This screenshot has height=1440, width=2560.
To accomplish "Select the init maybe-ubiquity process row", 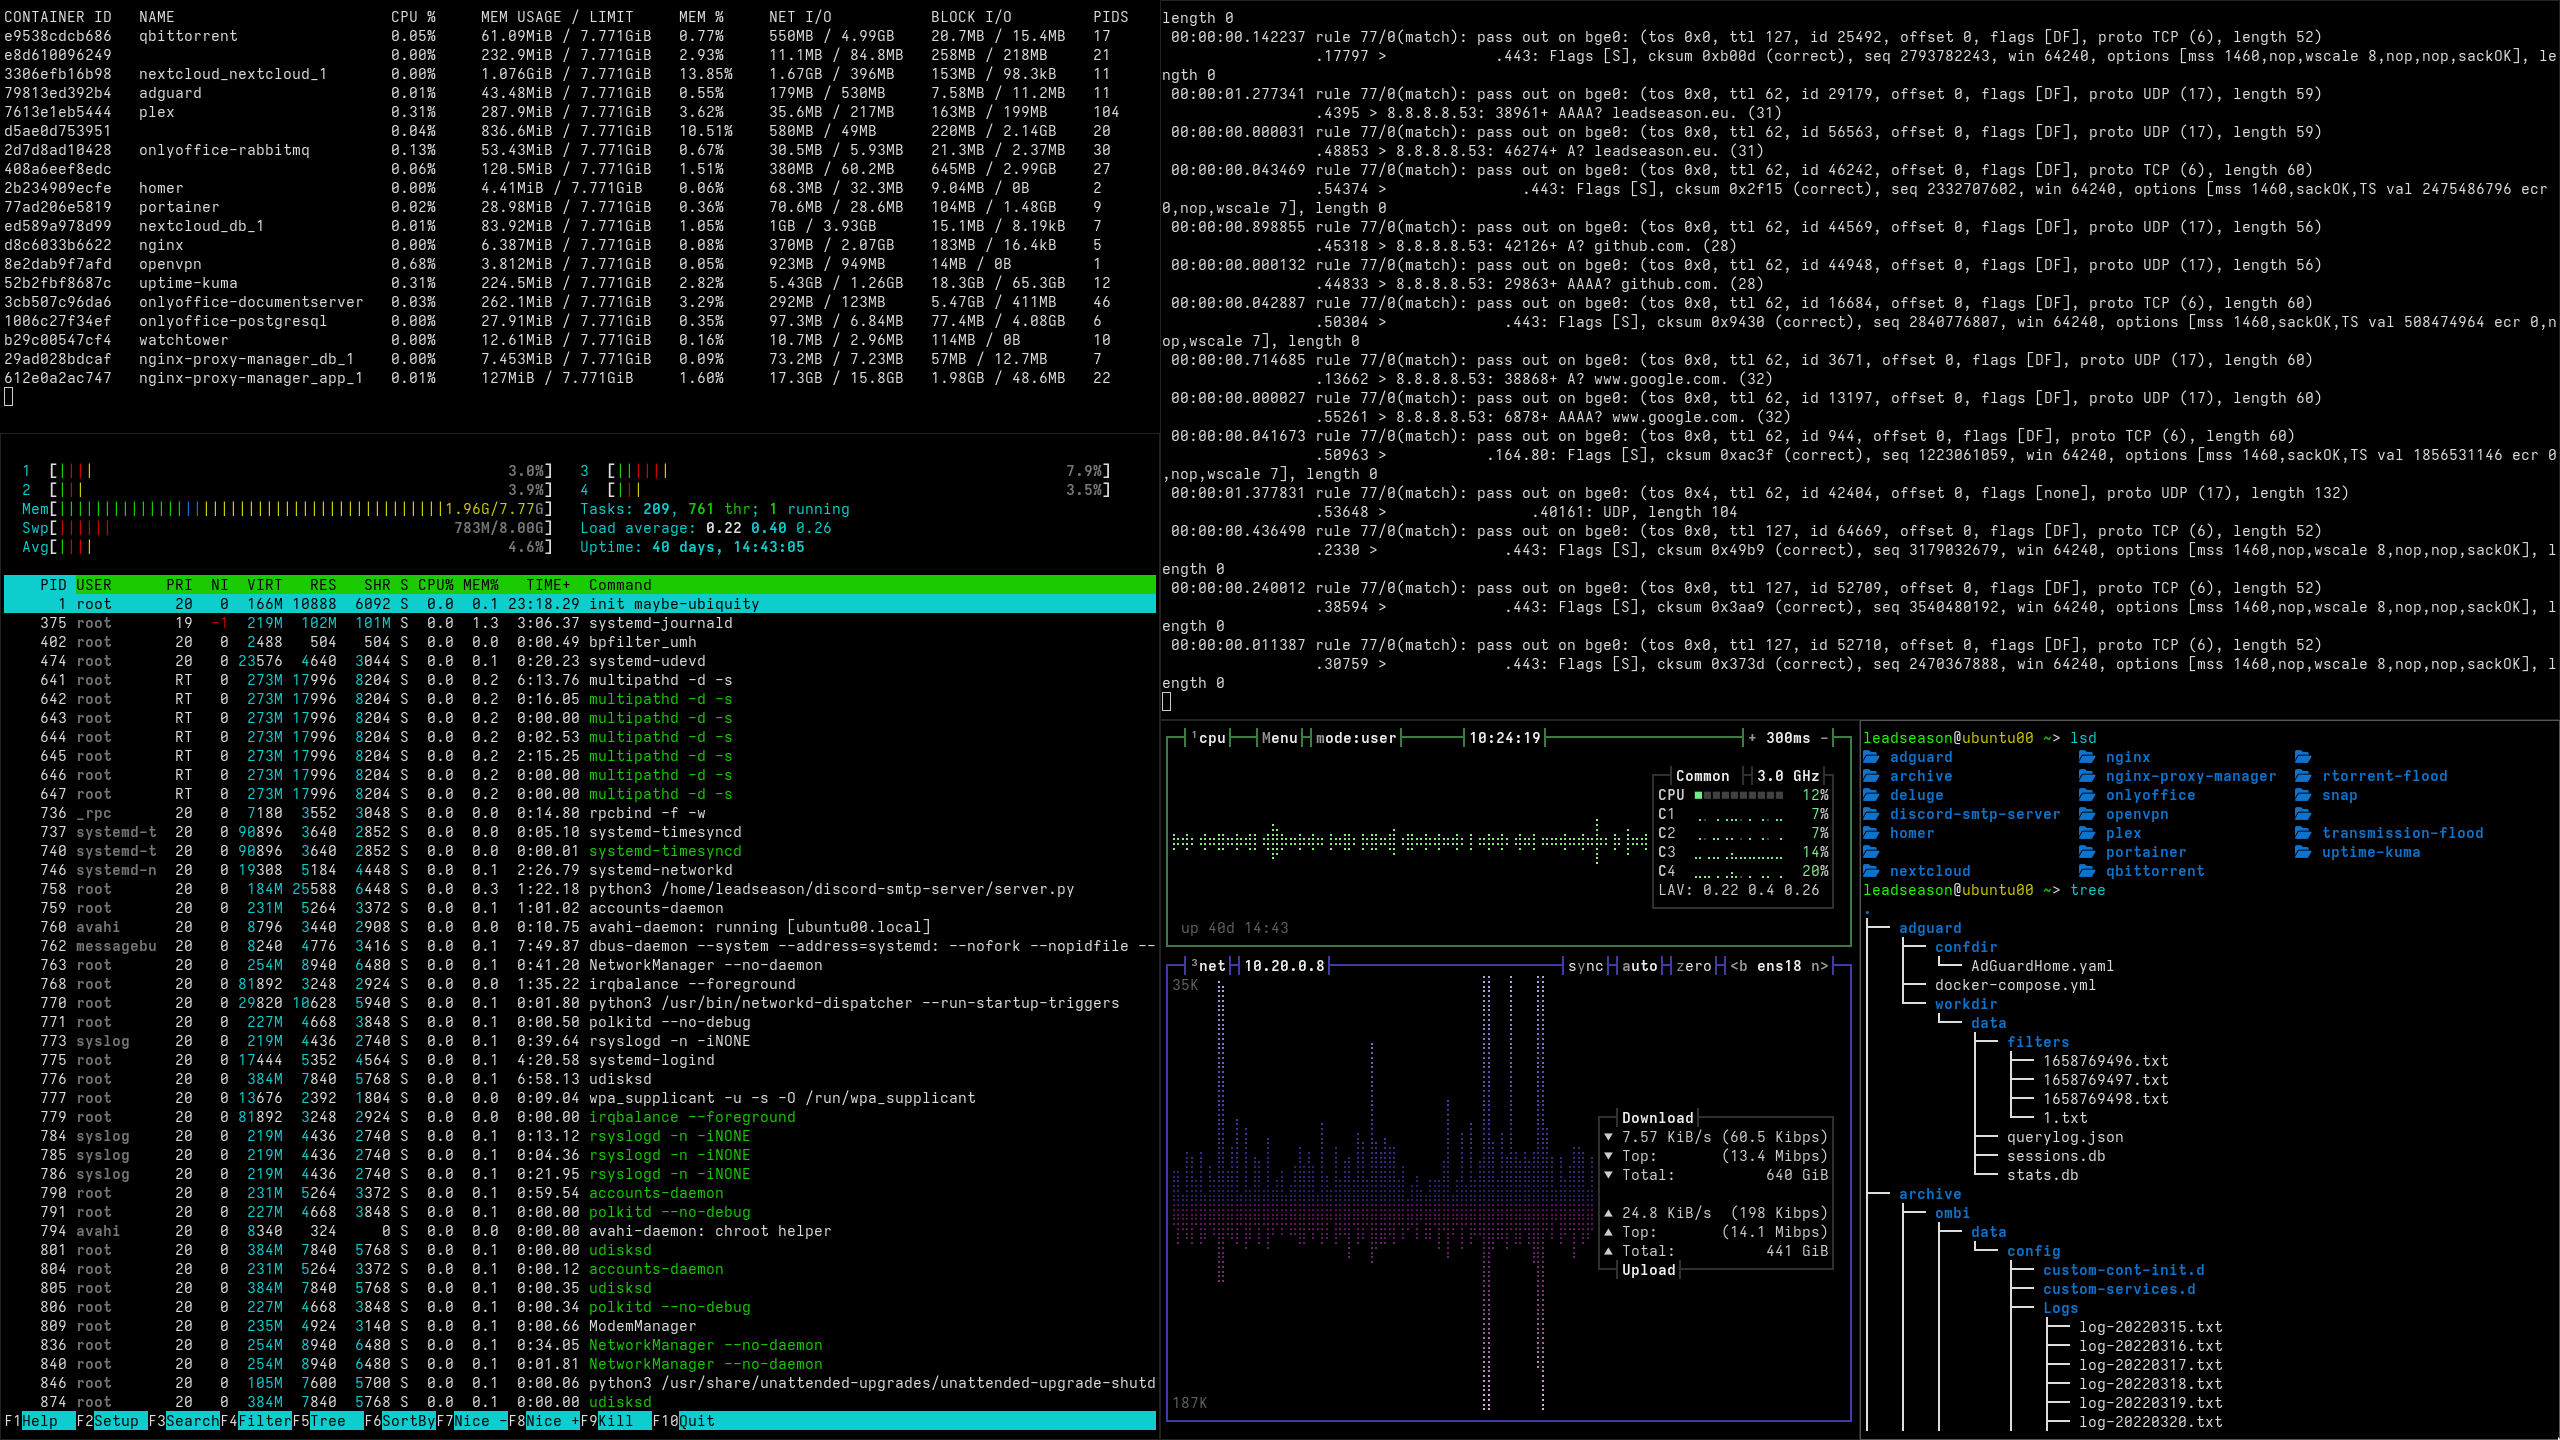I will [580, 604].
